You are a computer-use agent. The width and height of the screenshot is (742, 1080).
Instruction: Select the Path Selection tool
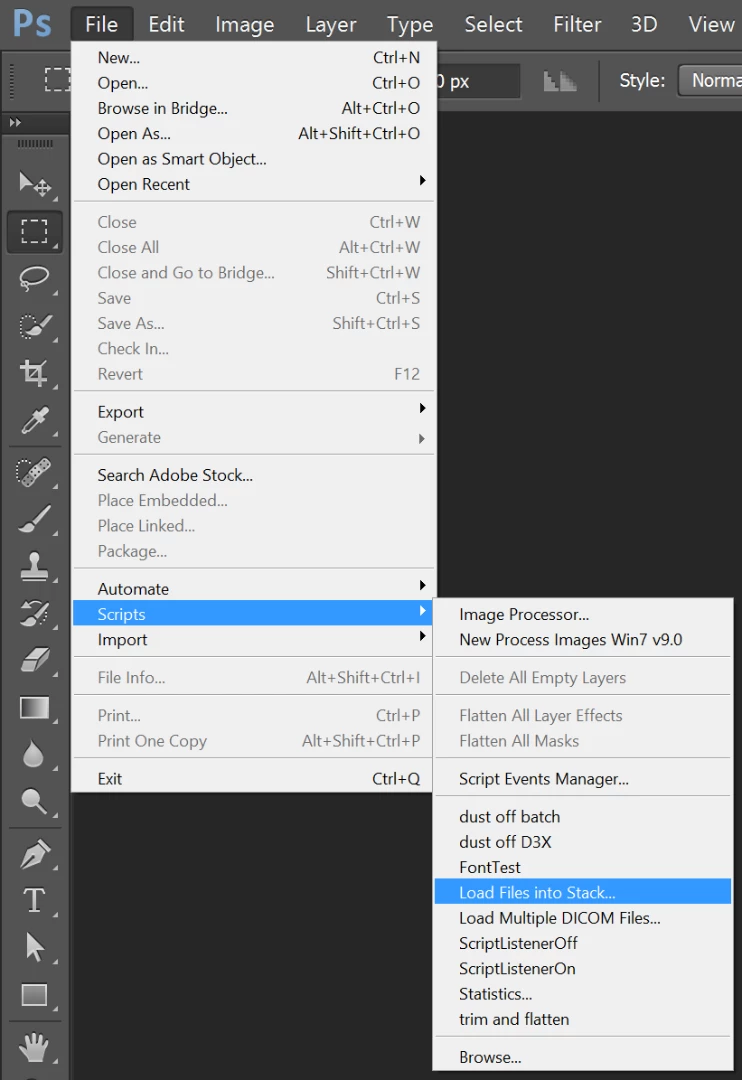(x=34, y=948)
